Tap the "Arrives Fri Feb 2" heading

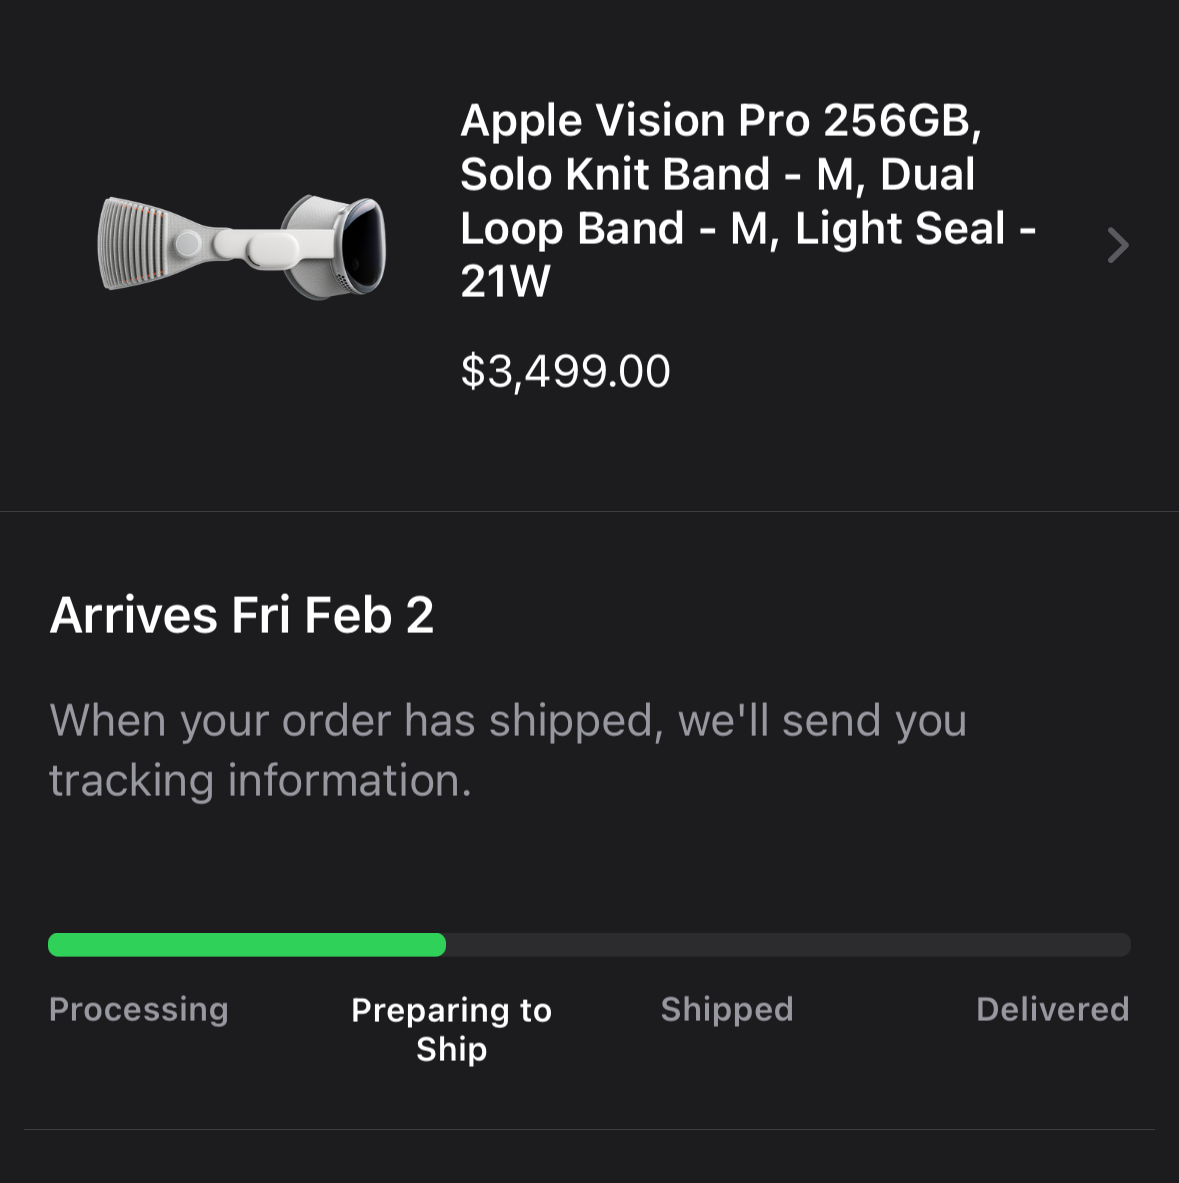click(242, 615)
